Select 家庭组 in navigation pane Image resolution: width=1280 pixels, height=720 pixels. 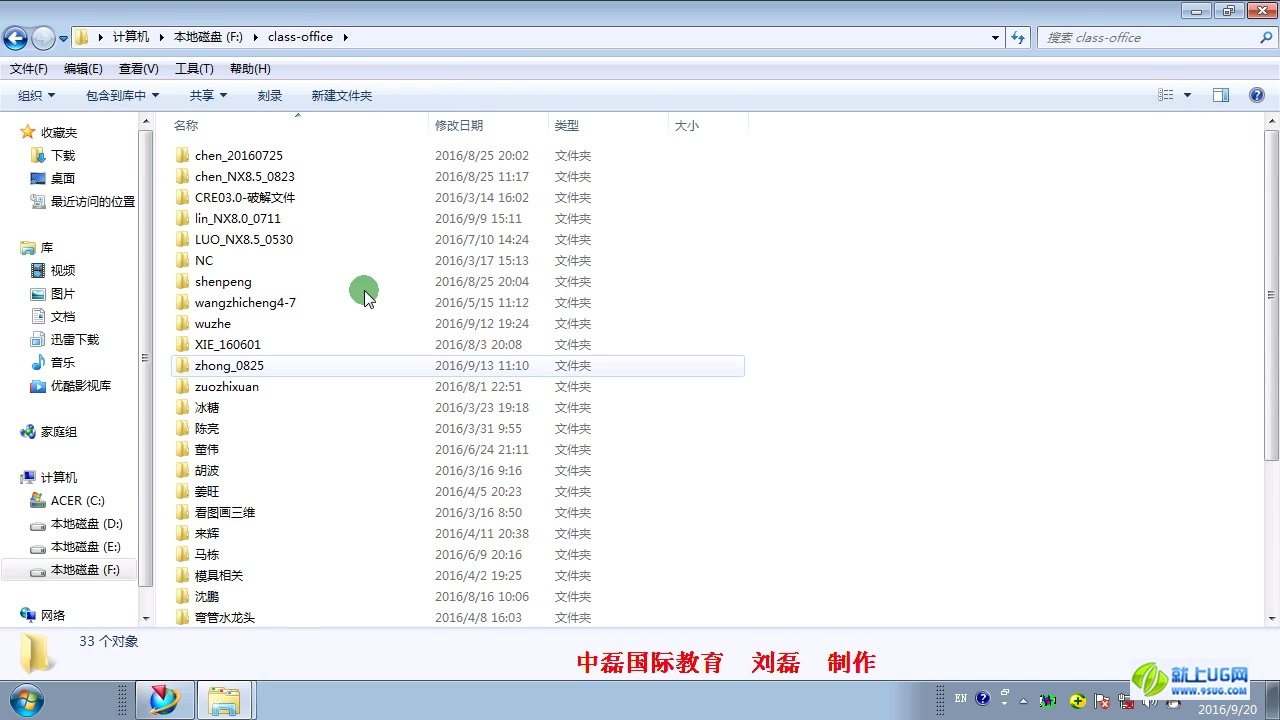[58, 432]
